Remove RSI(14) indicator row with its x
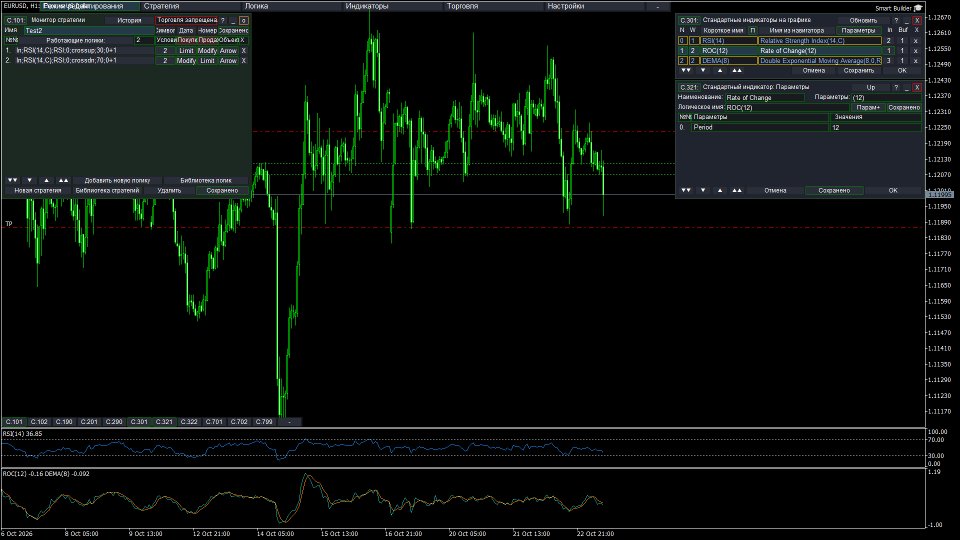This screenshot has width=960, height=540. coord(916,41)
